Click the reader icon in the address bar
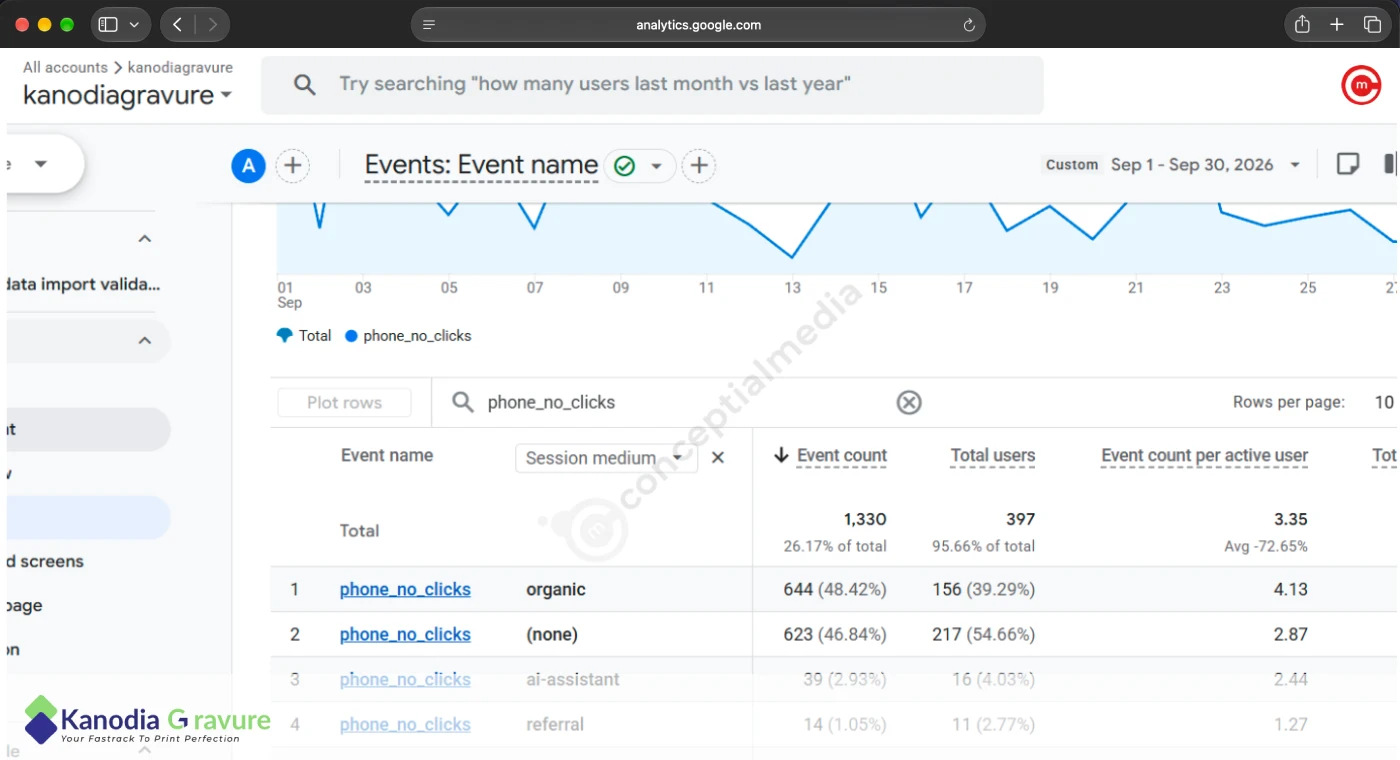This screenshot has height=760, width=1400. click(x=429, y=25)
